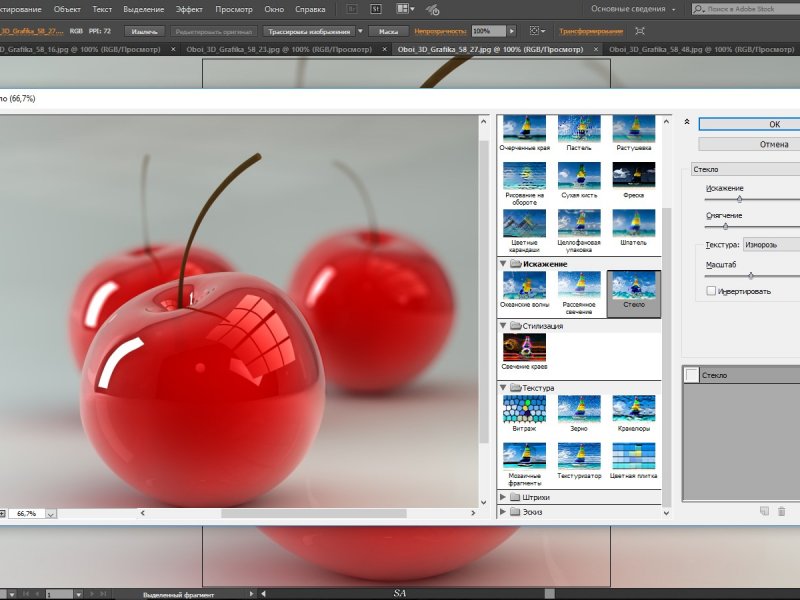
Task: Click the Искажение slider handle
Action: pos(739,199)
